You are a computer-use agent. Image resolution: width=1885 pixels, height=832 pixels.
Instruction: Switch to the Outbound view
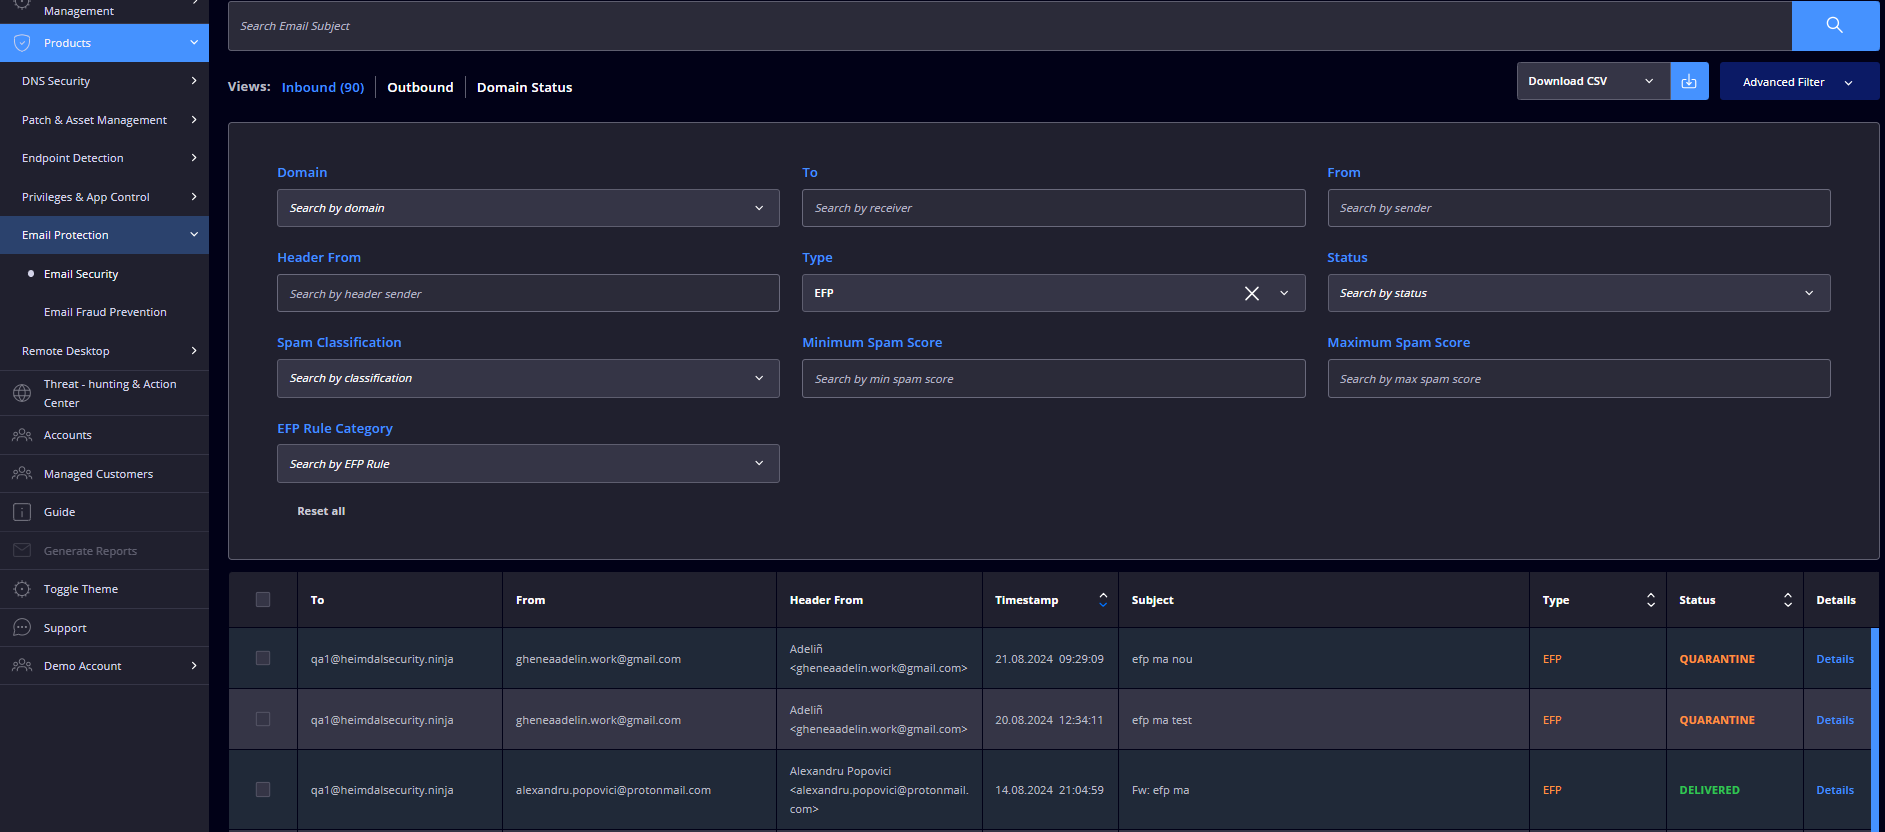click(x=420, y=87)
